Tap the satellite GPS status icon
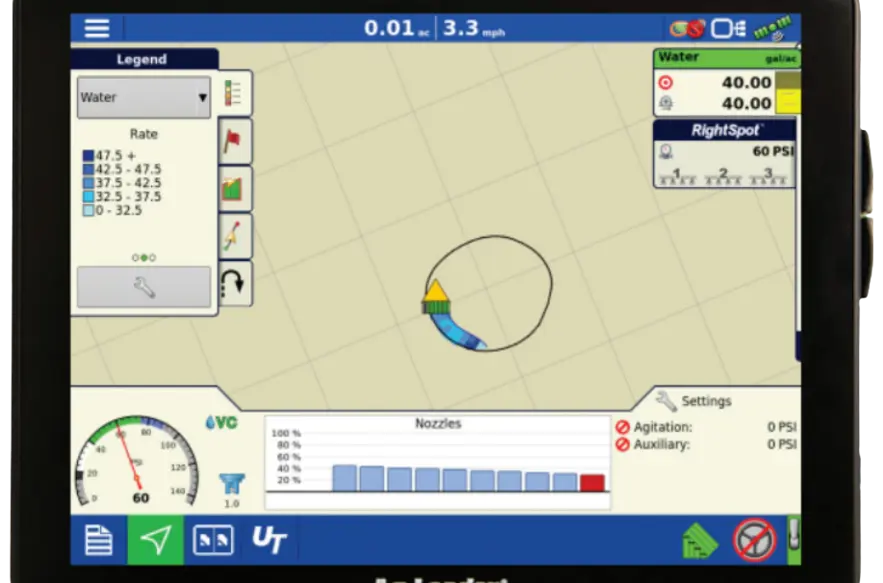The width and height of the screenshot is (883, 583). point(774,28)
